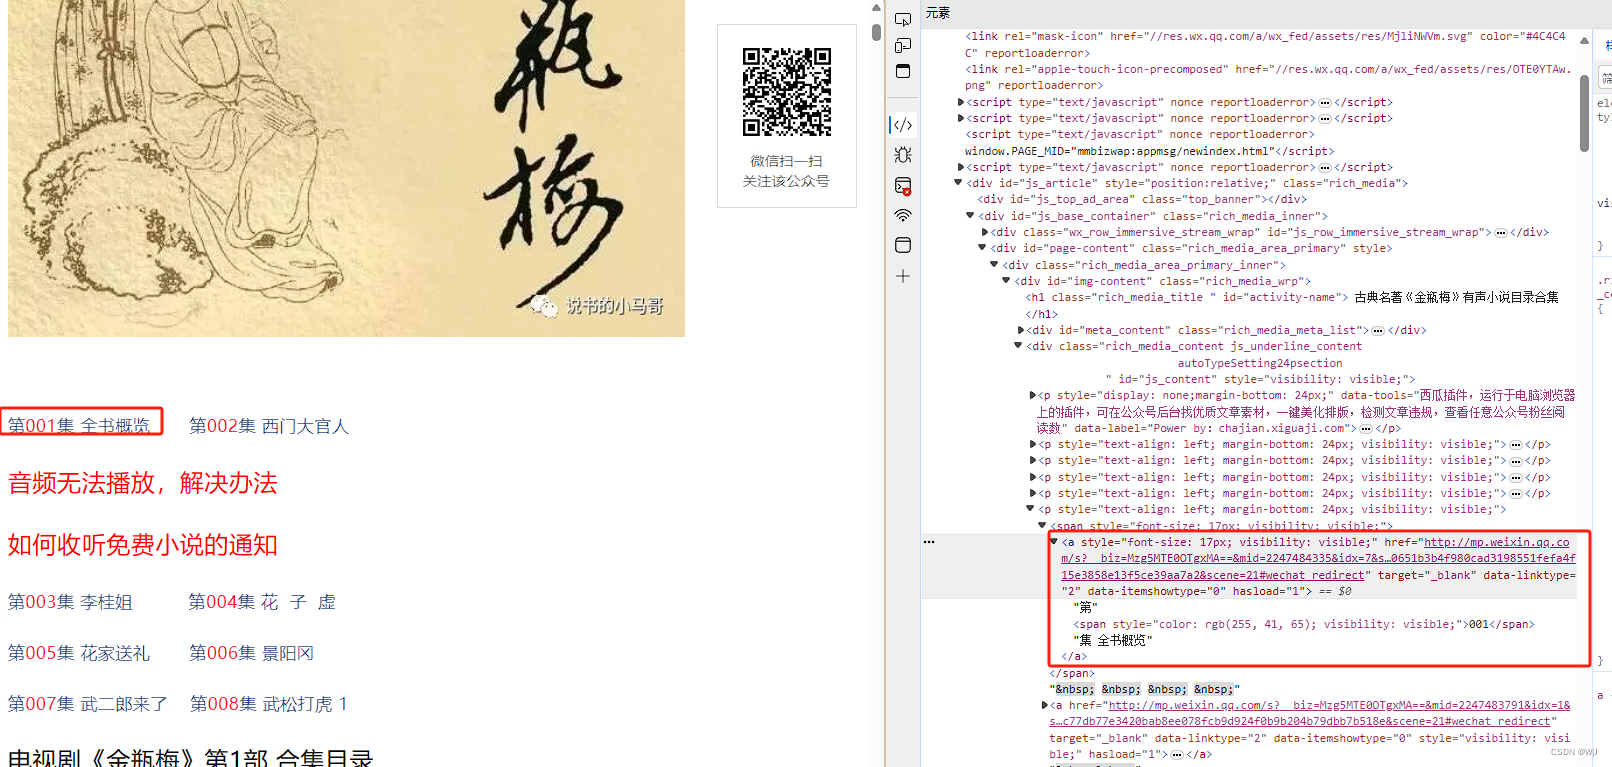1612x767 pixels.
Task: Open the Console tool with error badge
Action: tap(903, 186)
